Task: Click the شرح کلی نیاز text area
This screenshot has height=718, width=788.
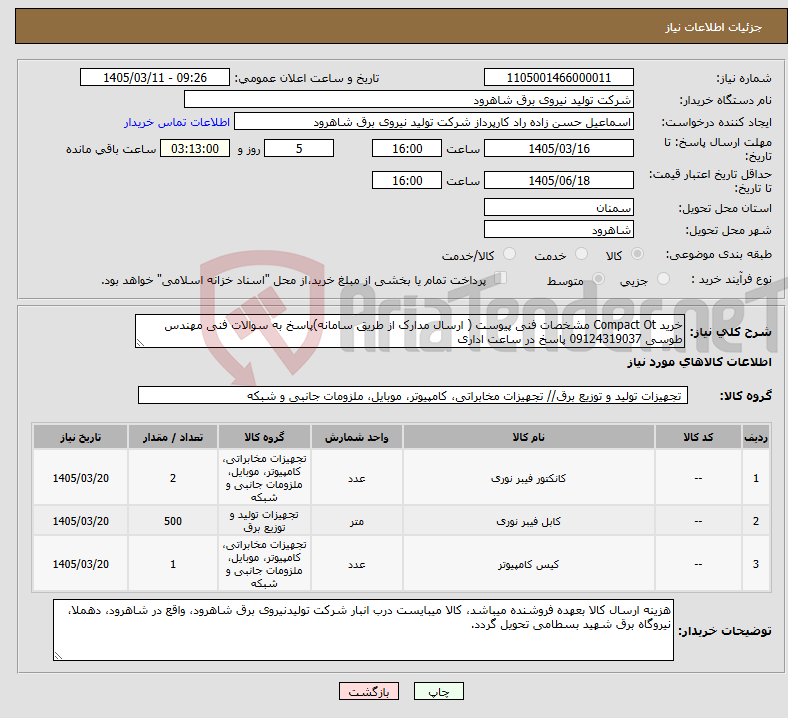Action: pyautogui.click(x=410, y=332)
